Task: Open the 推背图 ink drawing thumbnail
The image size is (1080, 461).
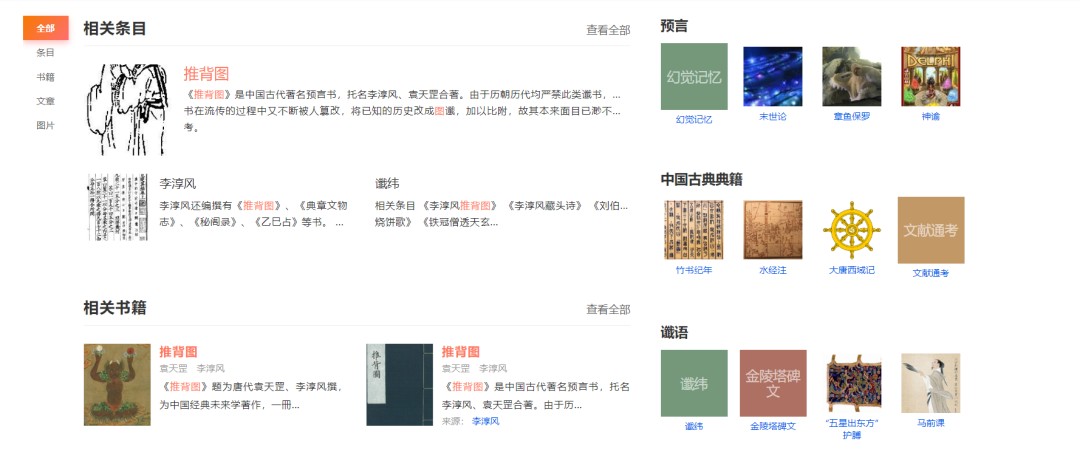Action: (126, 110)
